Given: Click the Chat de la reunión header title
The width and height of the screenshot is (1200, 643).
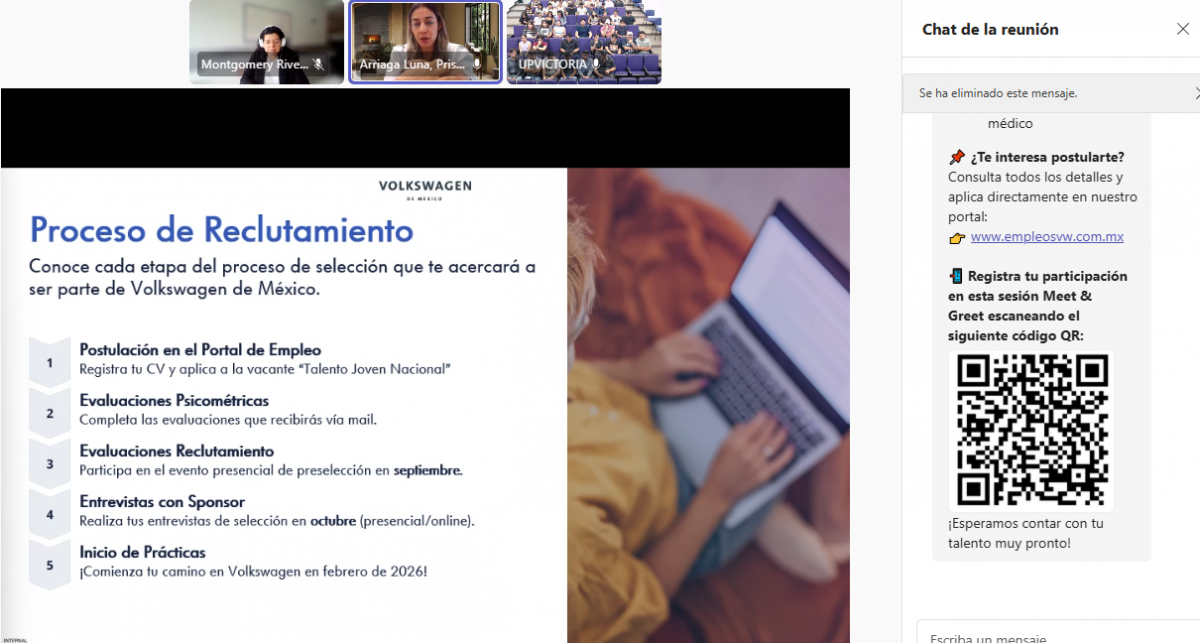Looking at the screenshot, I should point(990,29).
